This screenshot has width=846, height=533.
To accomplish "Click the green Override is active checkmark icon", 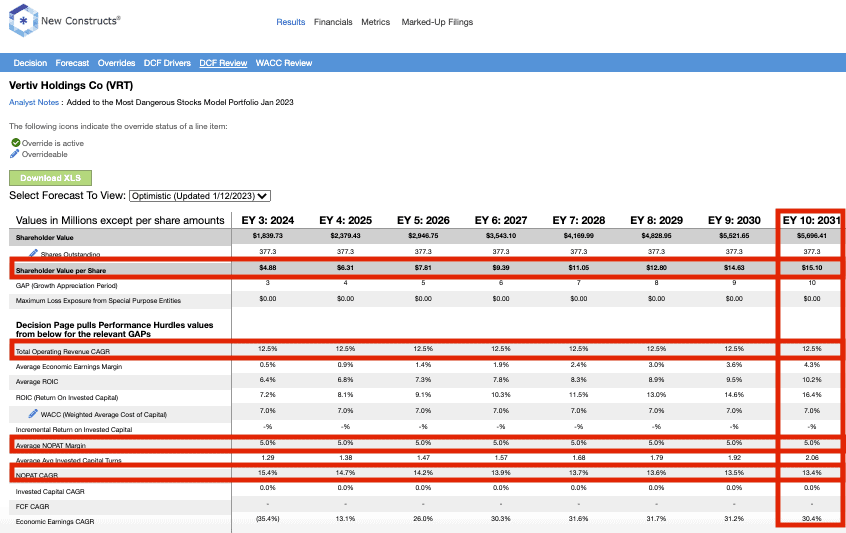I will tap(16, 142).
